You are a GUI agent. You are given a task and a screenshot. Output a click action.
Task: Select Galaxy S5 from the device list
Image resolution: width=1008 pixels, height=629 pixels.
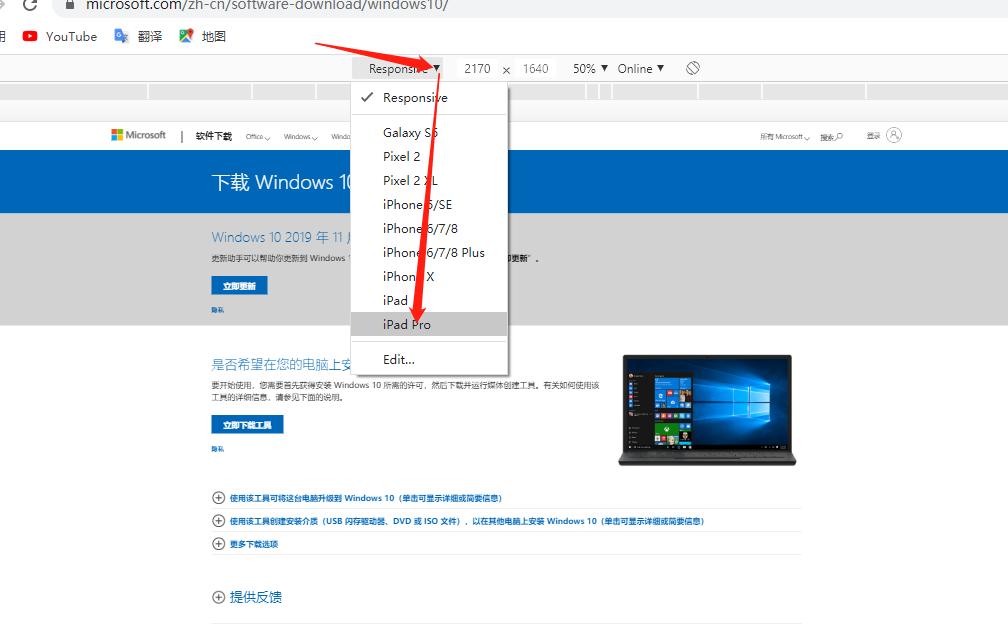click(412, 132)
